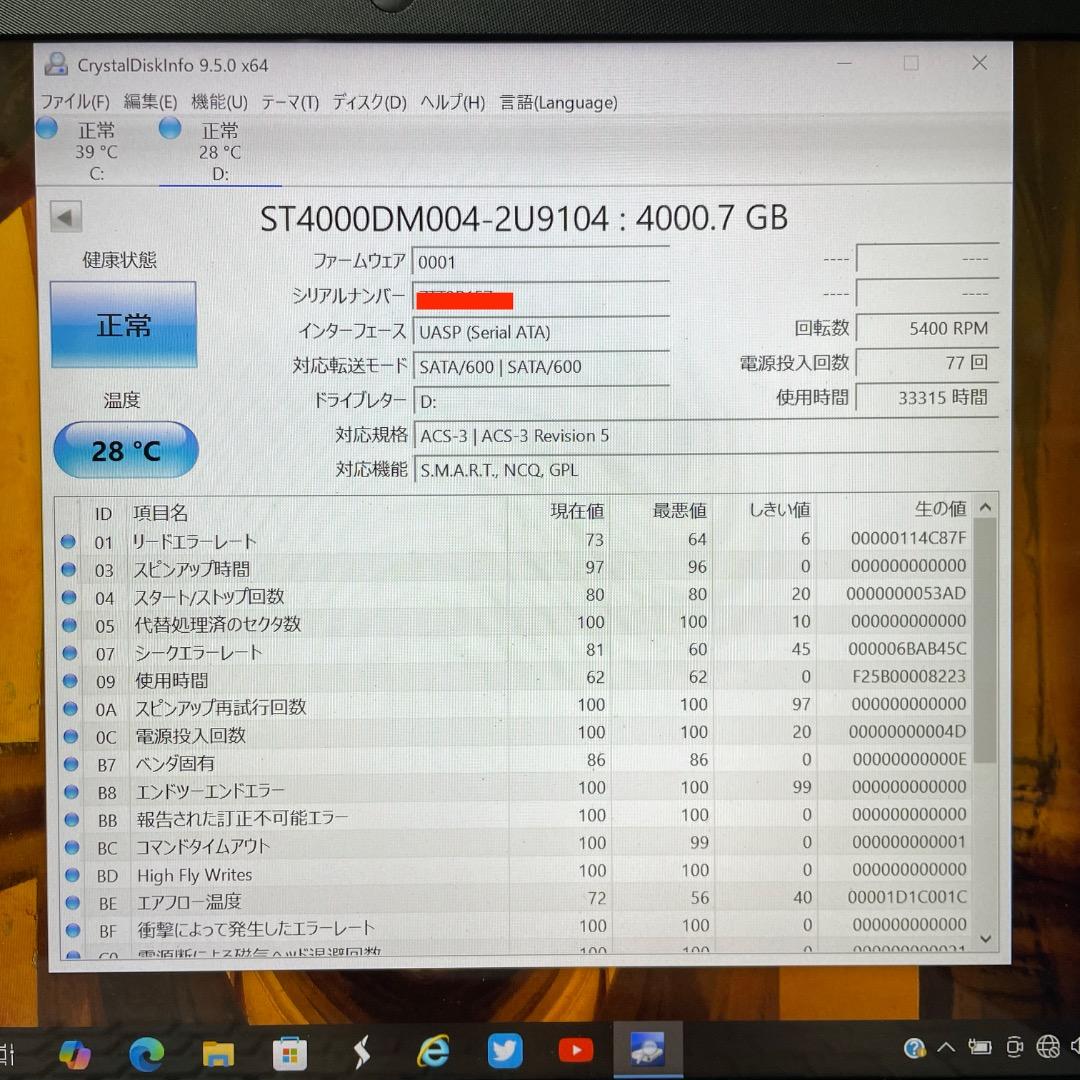This screenshot has width=1080, height=1080.
Task: Open the Twitter app from the taskbar
Action: click(x=505, y=1051)
